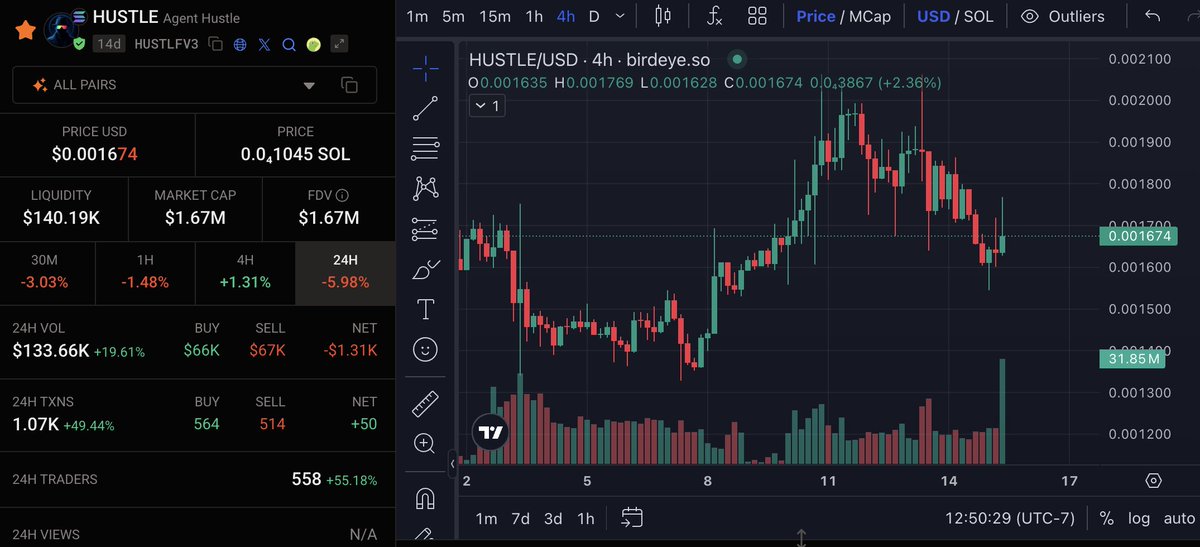
Task: Copy the HUSTLFV3 token address
Action: coord(217,44)
